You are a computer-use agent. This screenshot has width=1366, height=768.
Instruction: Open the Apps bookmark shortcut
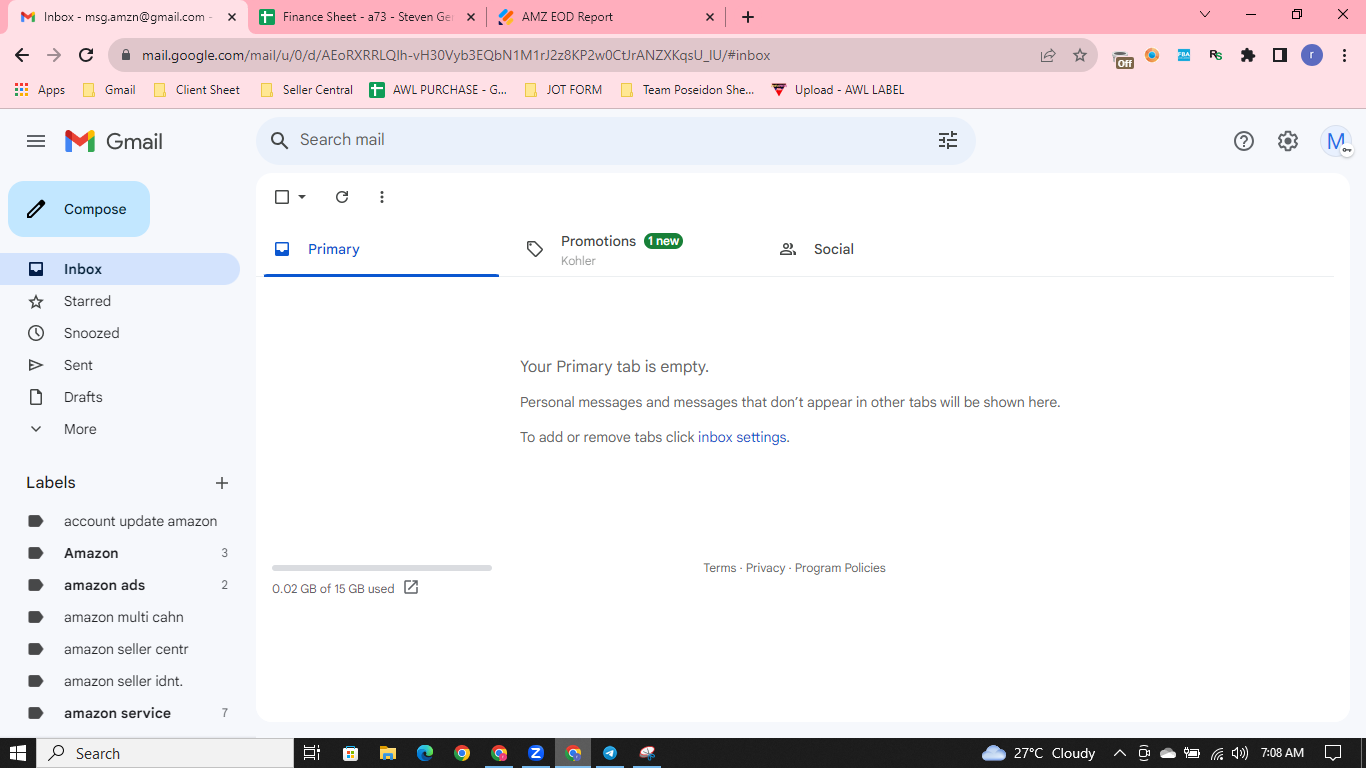[x=40, y=90]
